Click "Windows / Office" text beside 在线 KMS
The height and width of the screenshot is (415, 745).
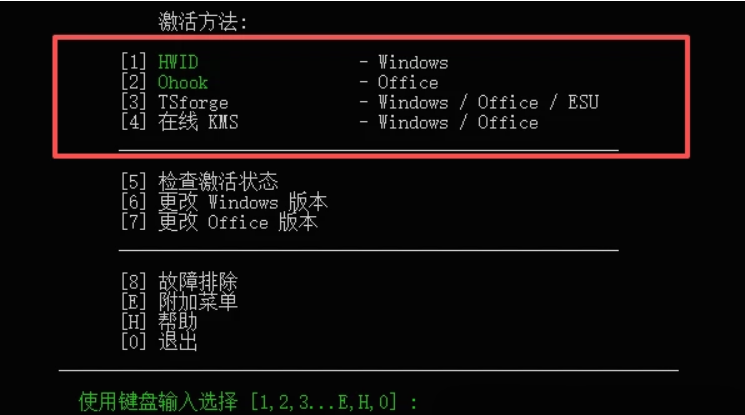[x=458, y=123]
